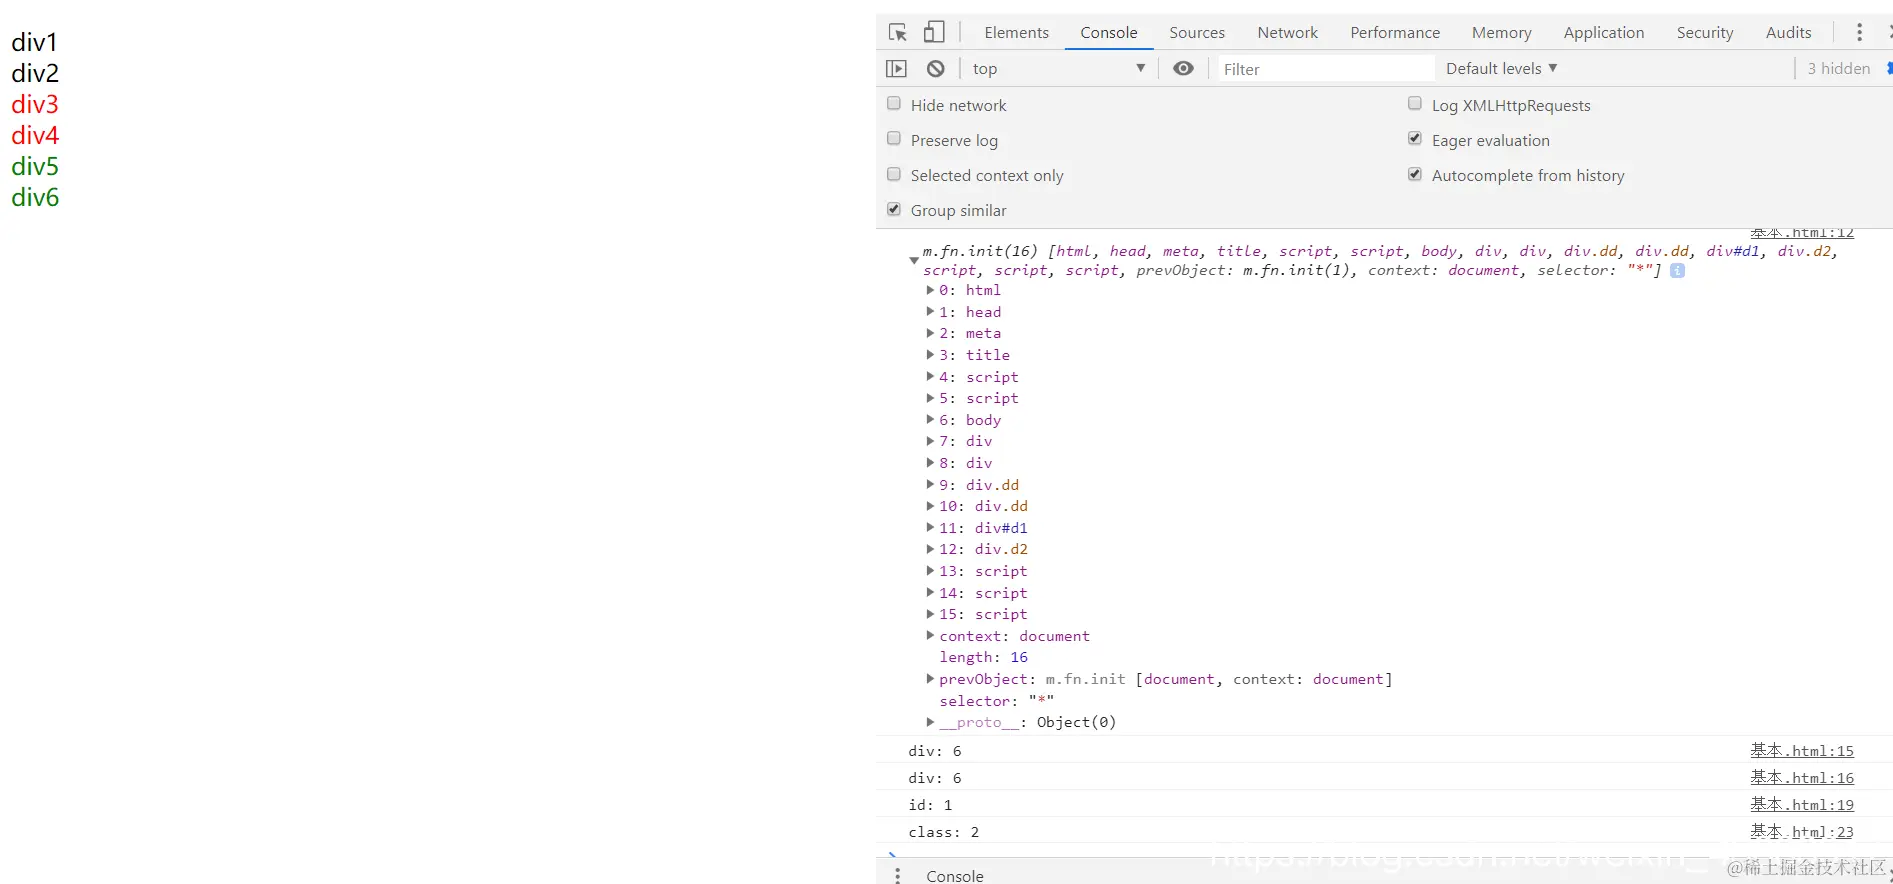Click the 'class: 2' console log row
1893x884 pixels.
[x=1384, y=831]
